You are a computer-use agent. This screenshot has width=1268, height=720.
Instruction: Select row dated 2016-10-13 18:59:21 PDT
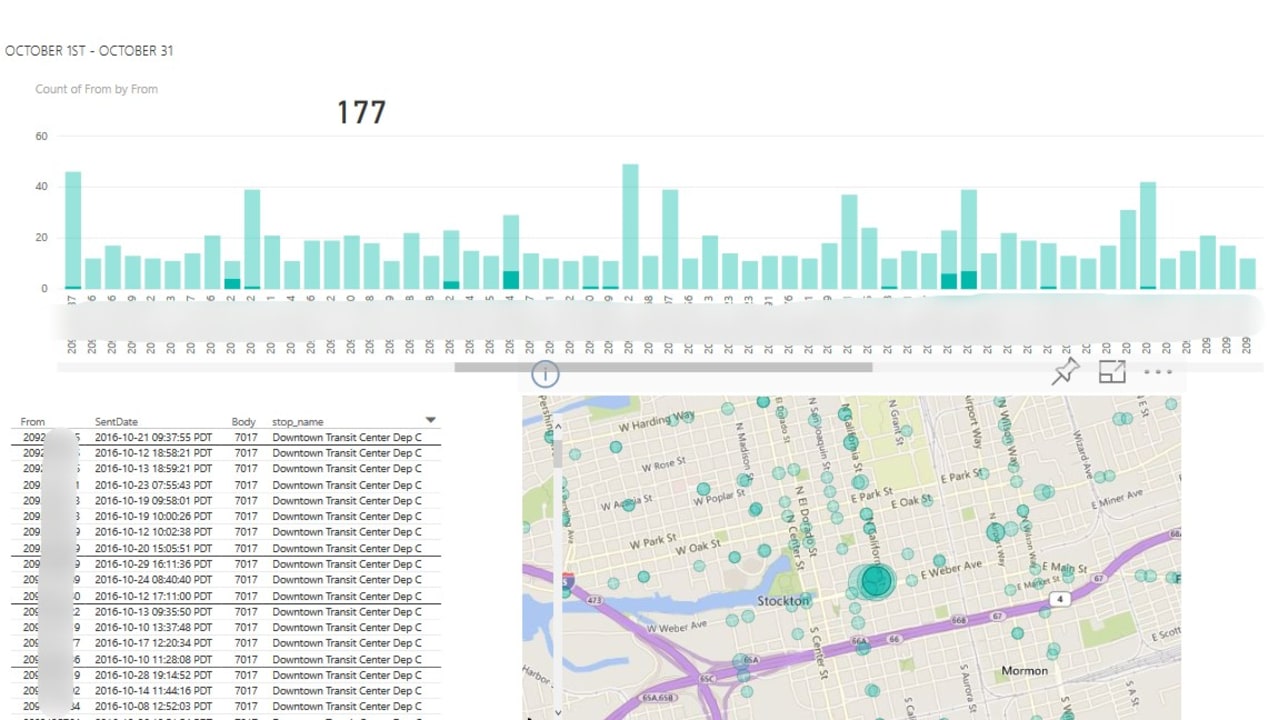pos(226,469)
